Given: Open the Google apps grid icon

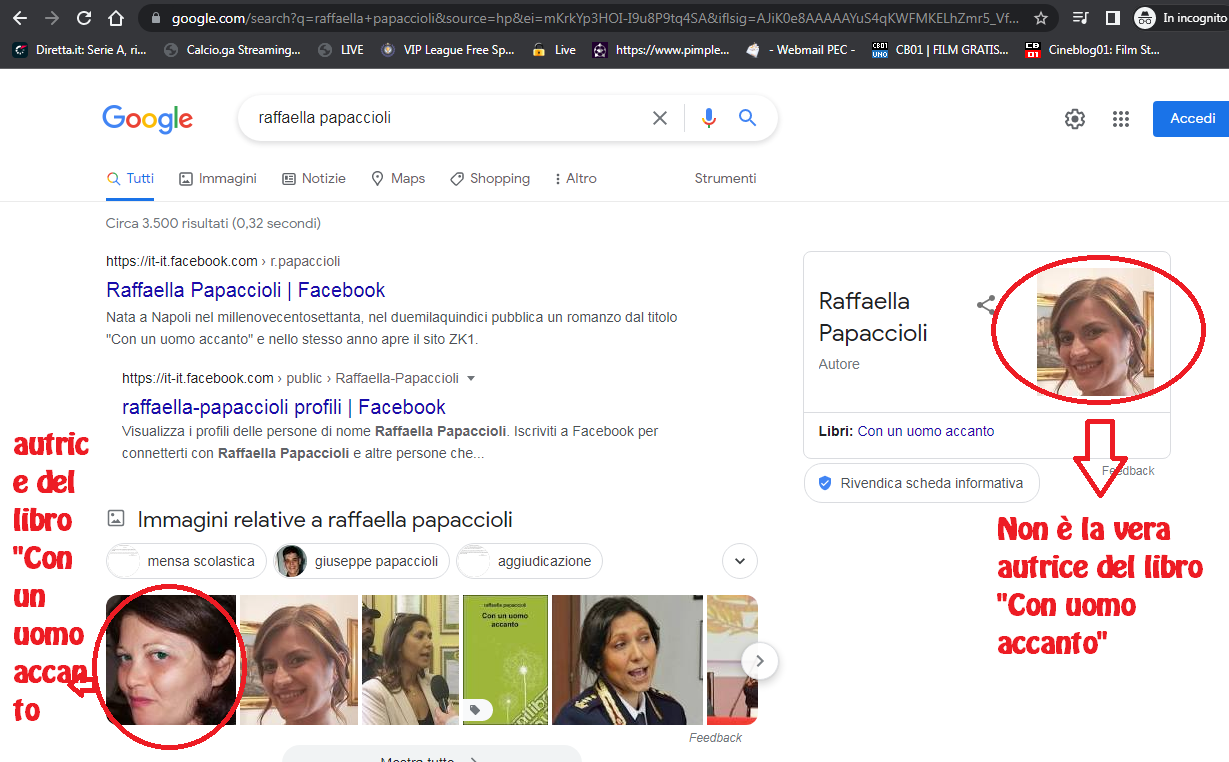Looking at the screenshot, I should (1121, 119).
